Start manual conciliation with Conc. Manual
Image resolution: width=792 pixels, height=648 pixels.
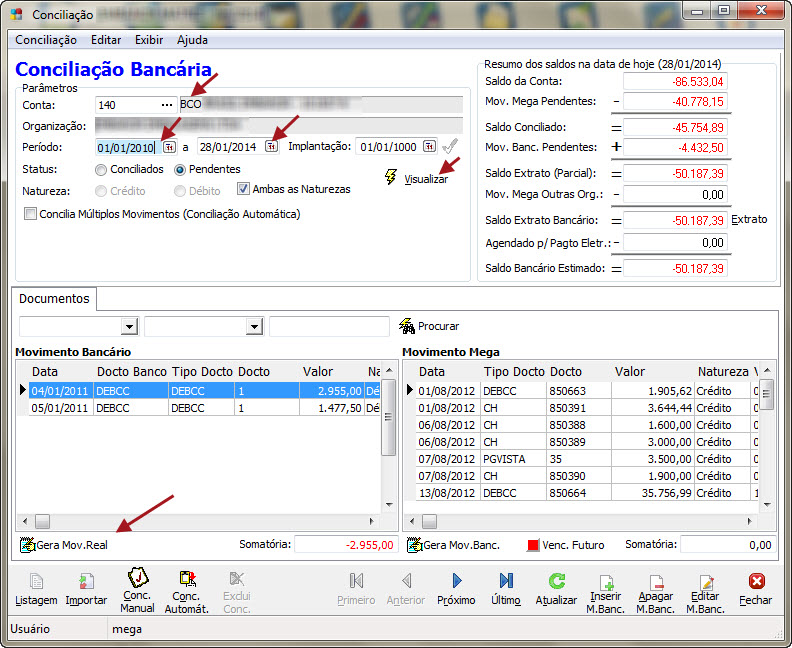(137, 584)
